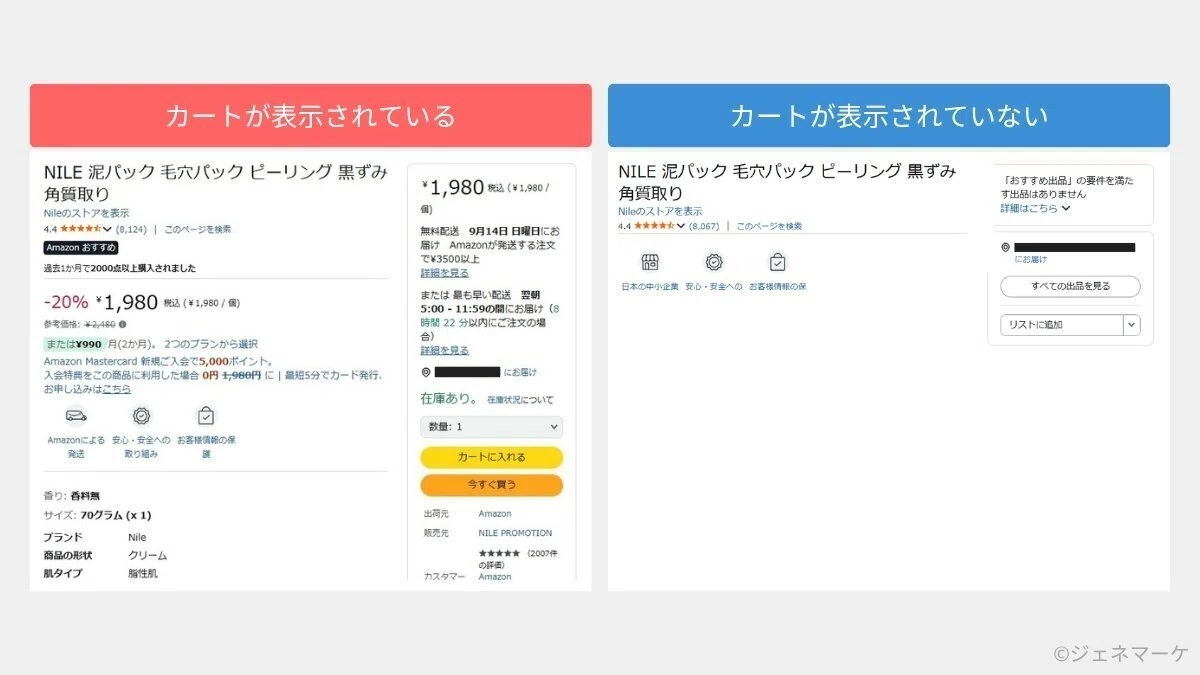Click the 日本の中小企業 storefront icon
1200x675 pixels.
click(x=650, y=263)
